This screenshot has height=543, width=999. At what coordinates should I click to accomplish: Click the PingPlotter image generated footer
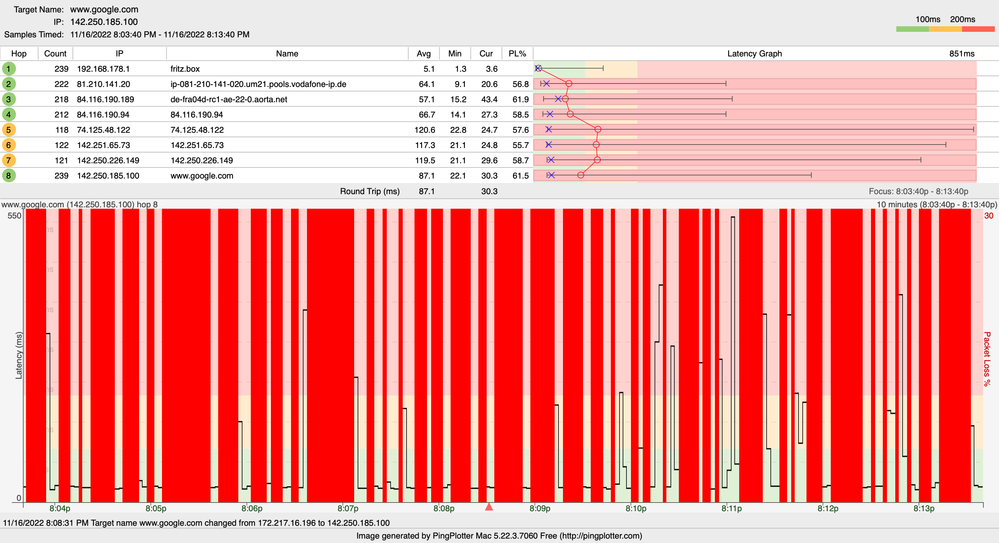[x=500, y=536]
